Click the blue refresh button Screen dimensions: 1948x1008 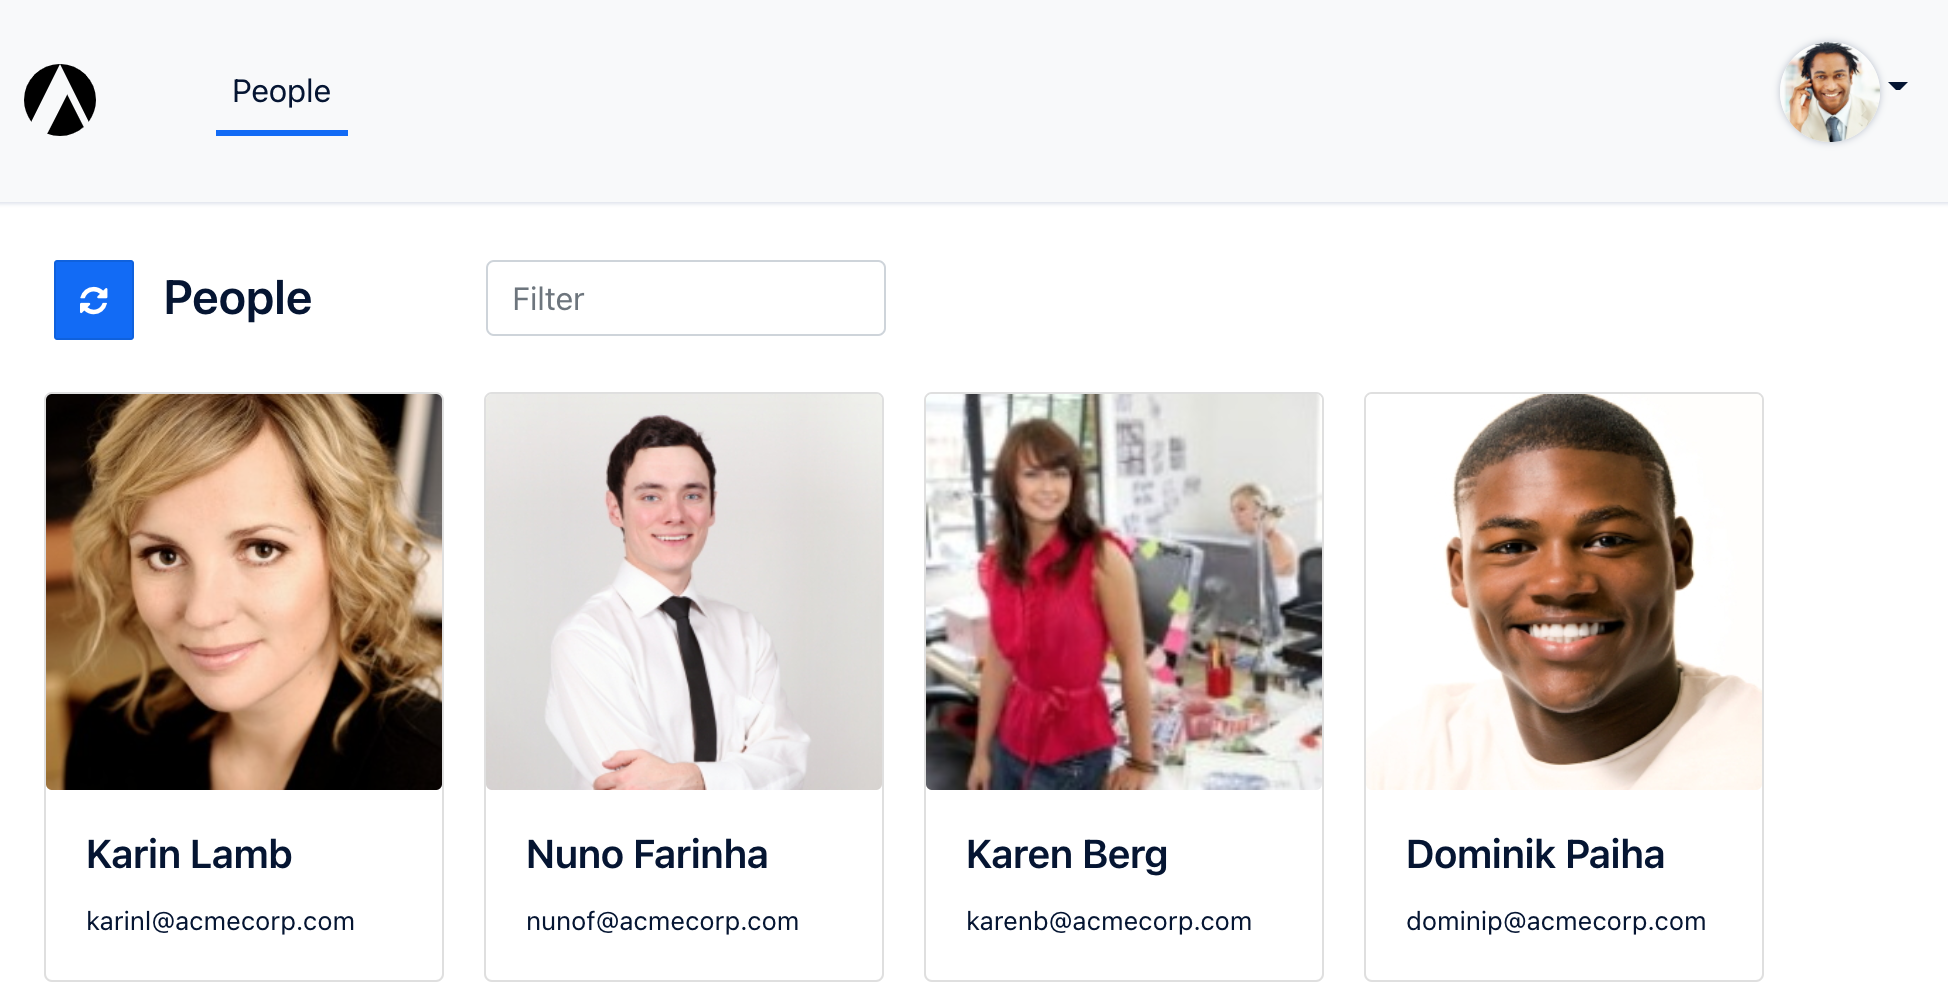(94, 300)
